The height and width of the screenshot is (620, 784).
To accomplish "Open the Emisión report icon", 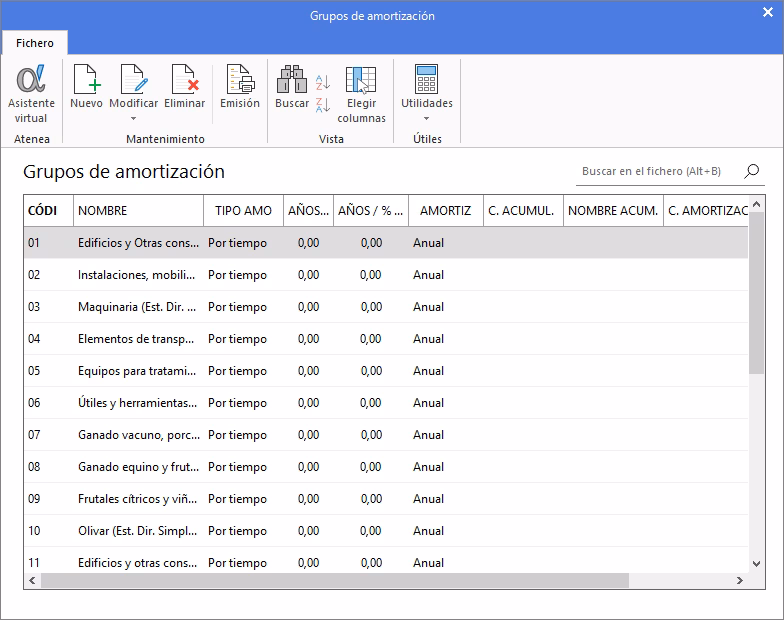I will (239, 80).
